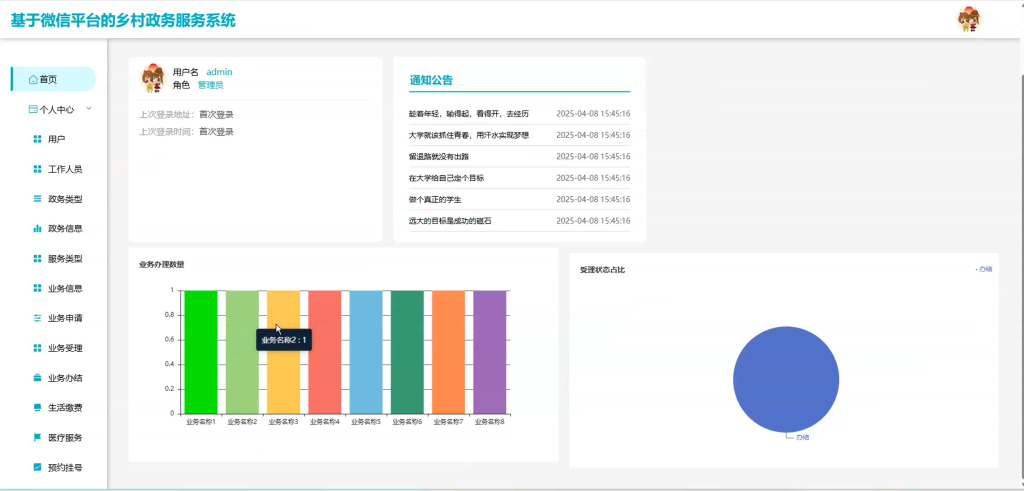Click the username value admin
Screen dimensions: 1024x491
(219, 72)
